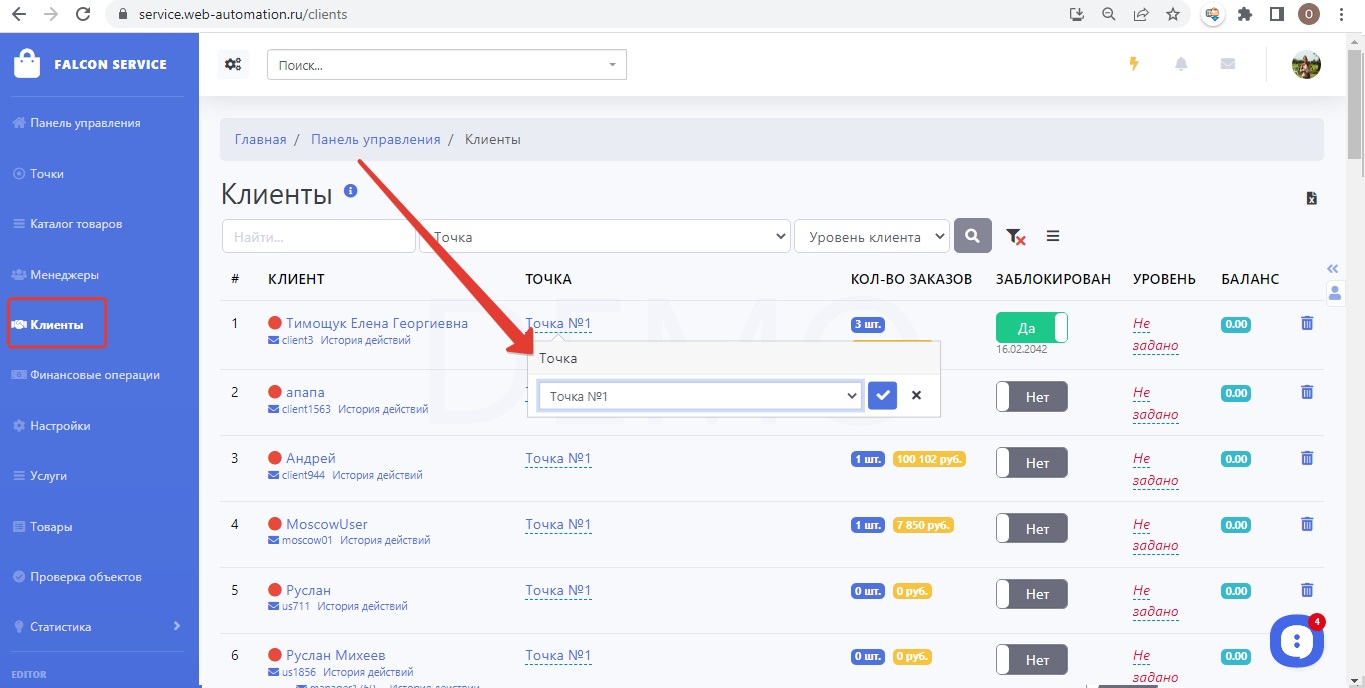This screenshot has width=1365, height=688.
Task: Click the Найти search input field
Action: [318, 237]
